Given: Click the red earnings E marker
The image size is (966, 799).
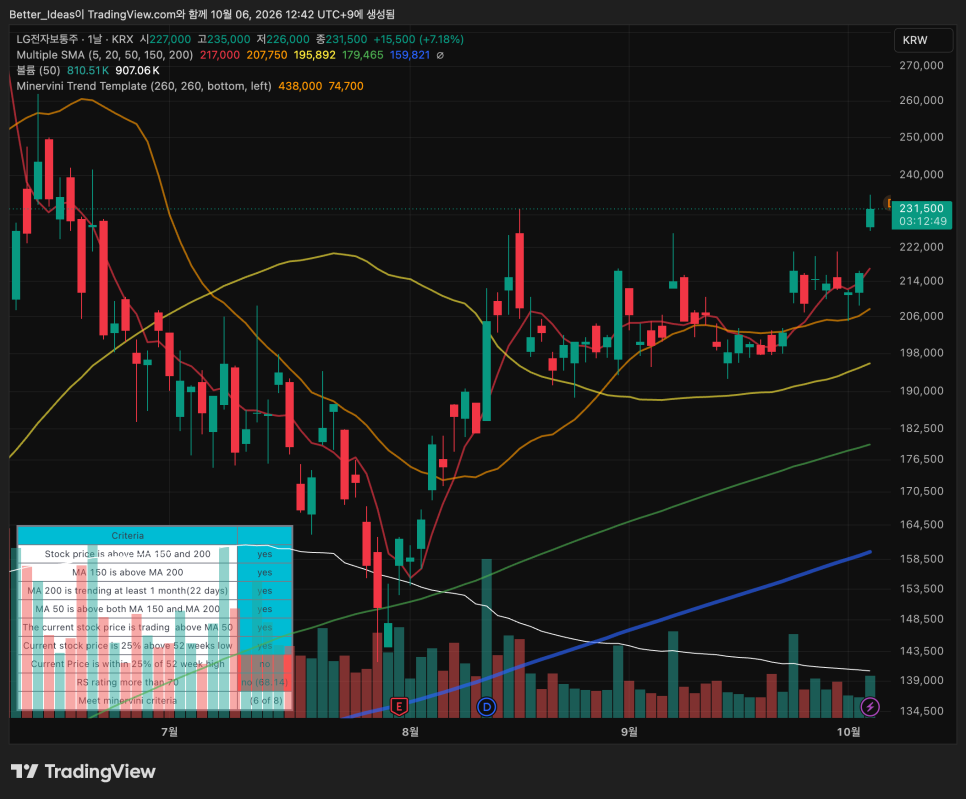Looking at the screenshot, I should pyautogui.click(x=399, y=706).
